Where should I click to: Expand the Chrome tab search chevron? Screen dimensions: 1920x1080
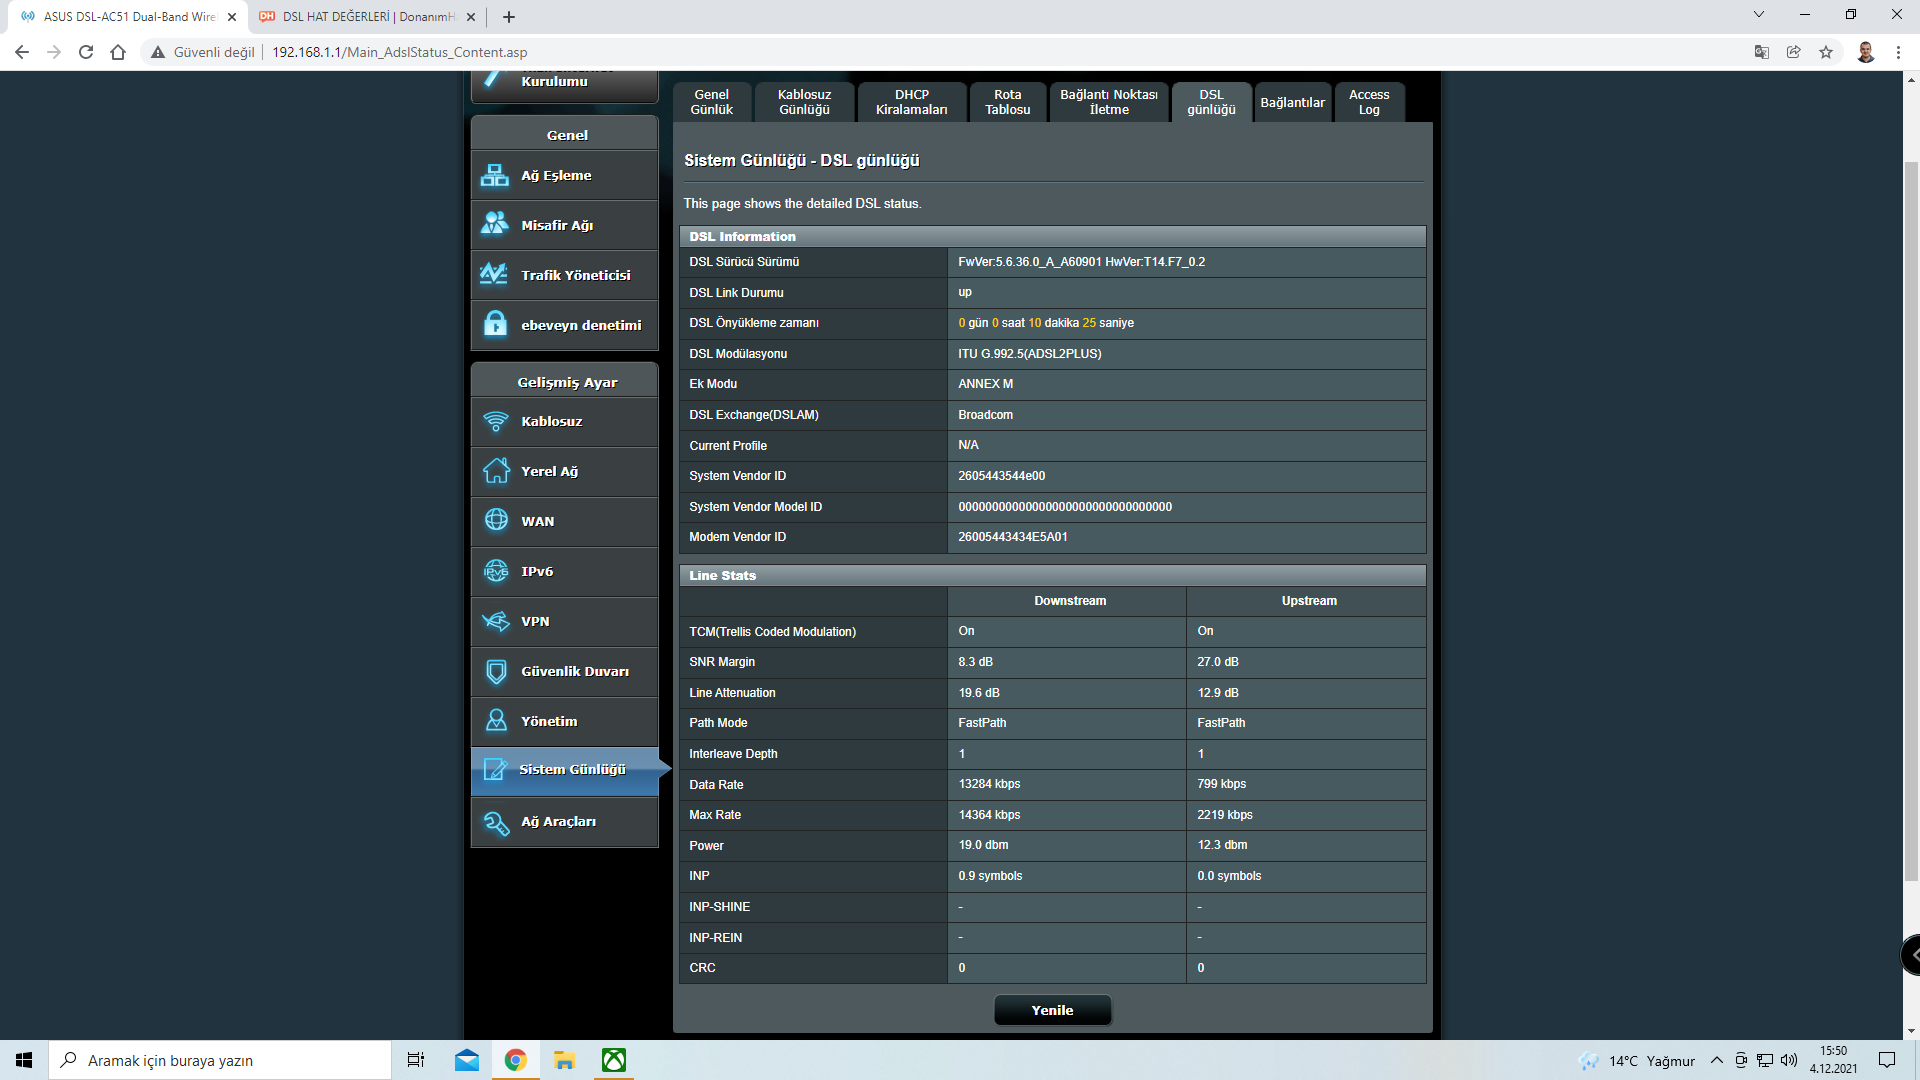(1759, 15)
